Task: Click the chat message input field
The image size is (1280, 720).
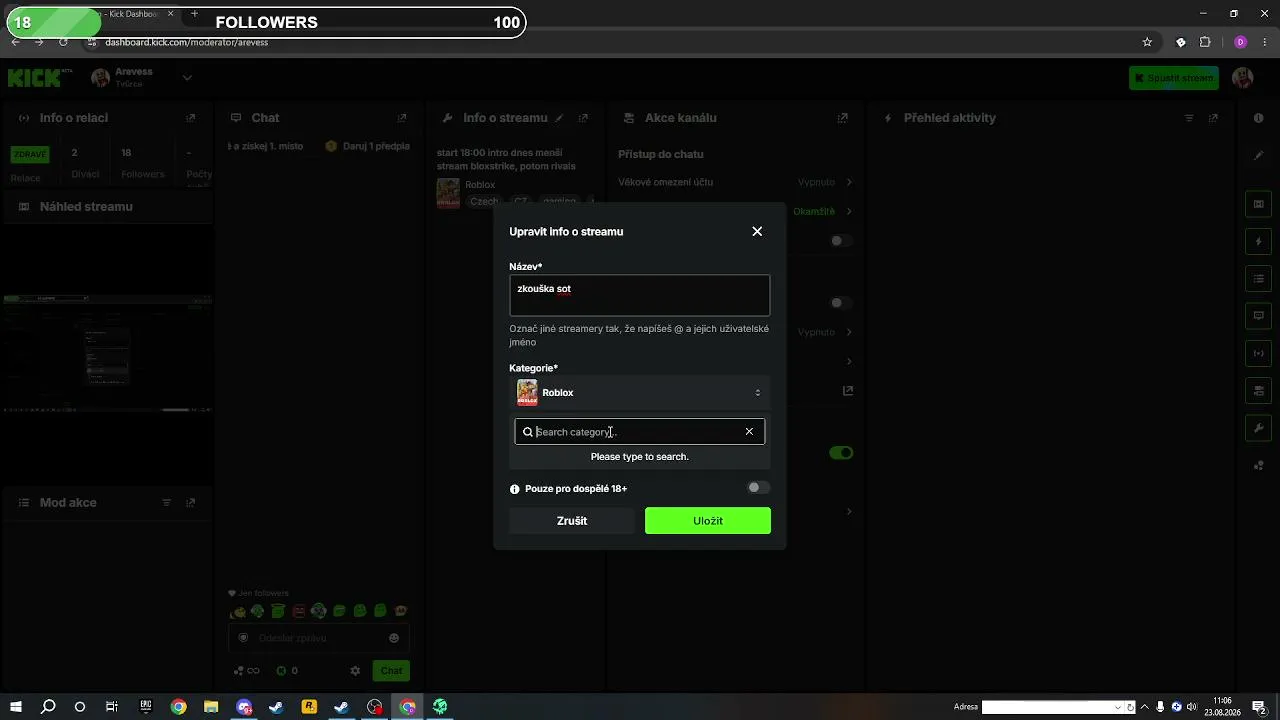Action: (x=319, y=638)
